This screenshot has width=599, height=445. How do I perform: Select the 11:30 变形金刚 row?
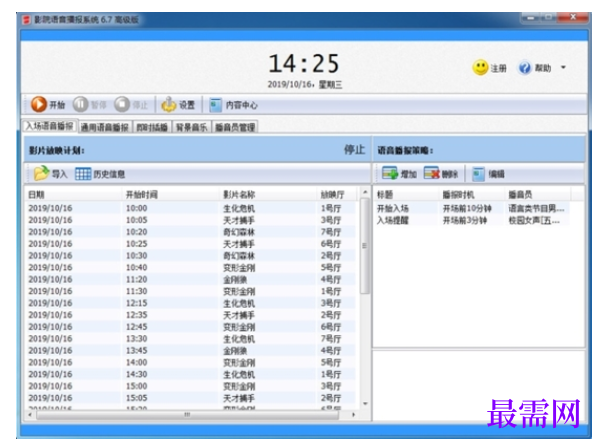[191, 291]
